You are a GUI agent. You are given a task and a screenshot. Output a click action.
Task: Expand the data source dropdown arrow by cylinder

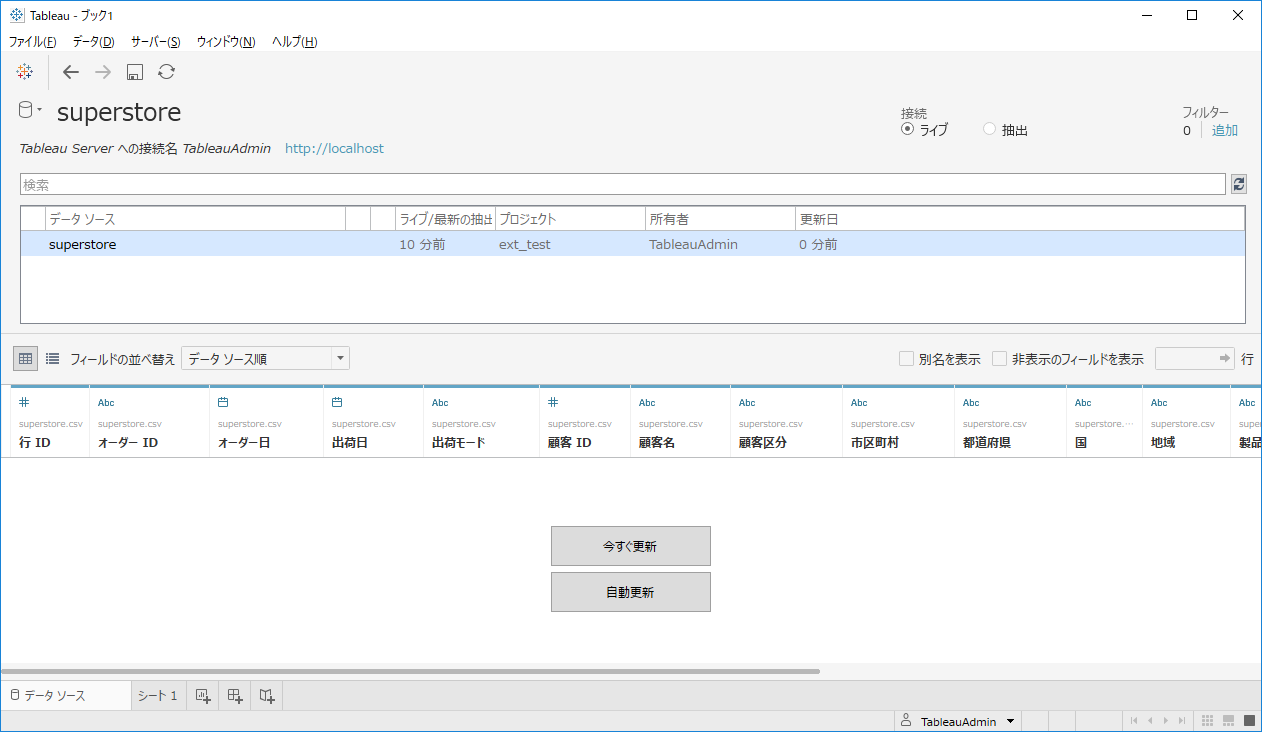40,109
